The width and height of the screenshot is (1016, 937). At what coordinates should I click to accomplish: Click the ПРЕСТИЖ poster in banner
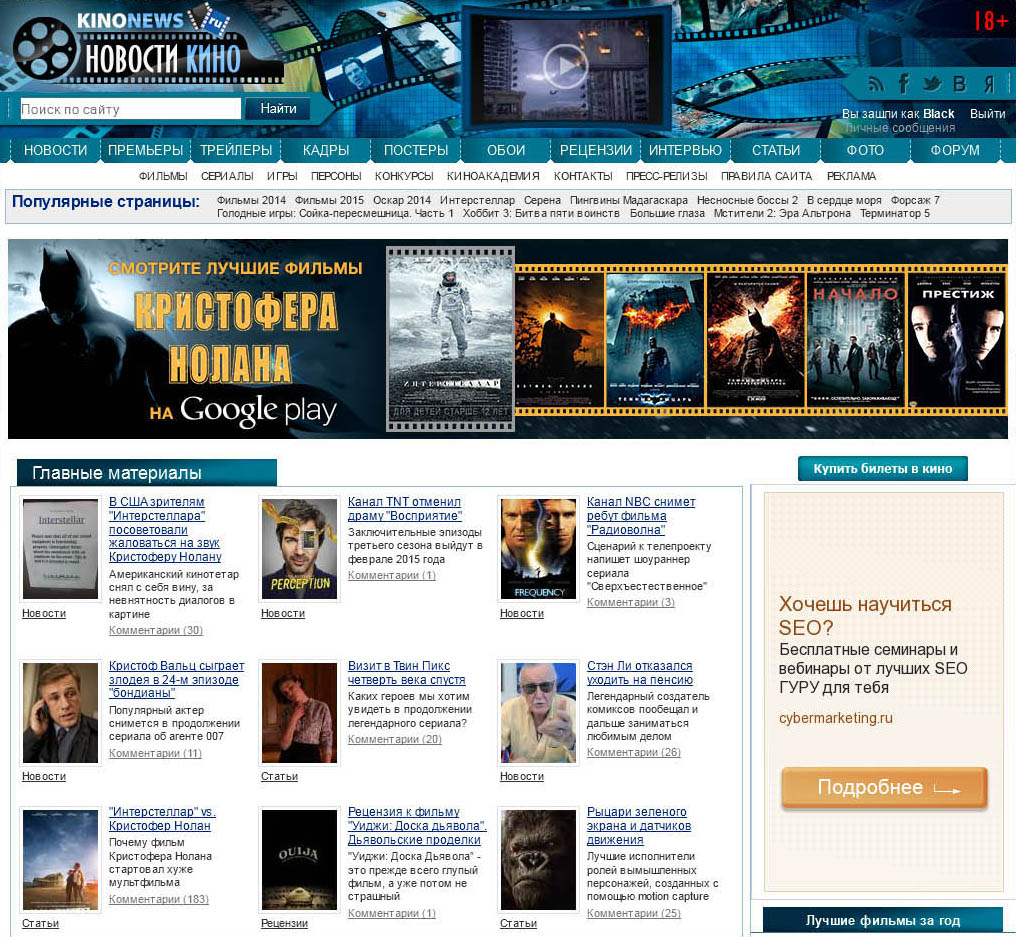pyautogui.click(x=957, y=340)
